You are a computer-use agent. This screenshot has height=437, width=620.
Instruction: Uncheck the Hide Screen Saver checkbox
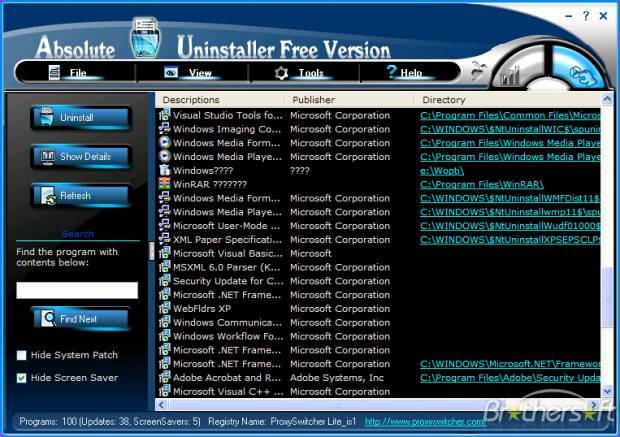21,378
